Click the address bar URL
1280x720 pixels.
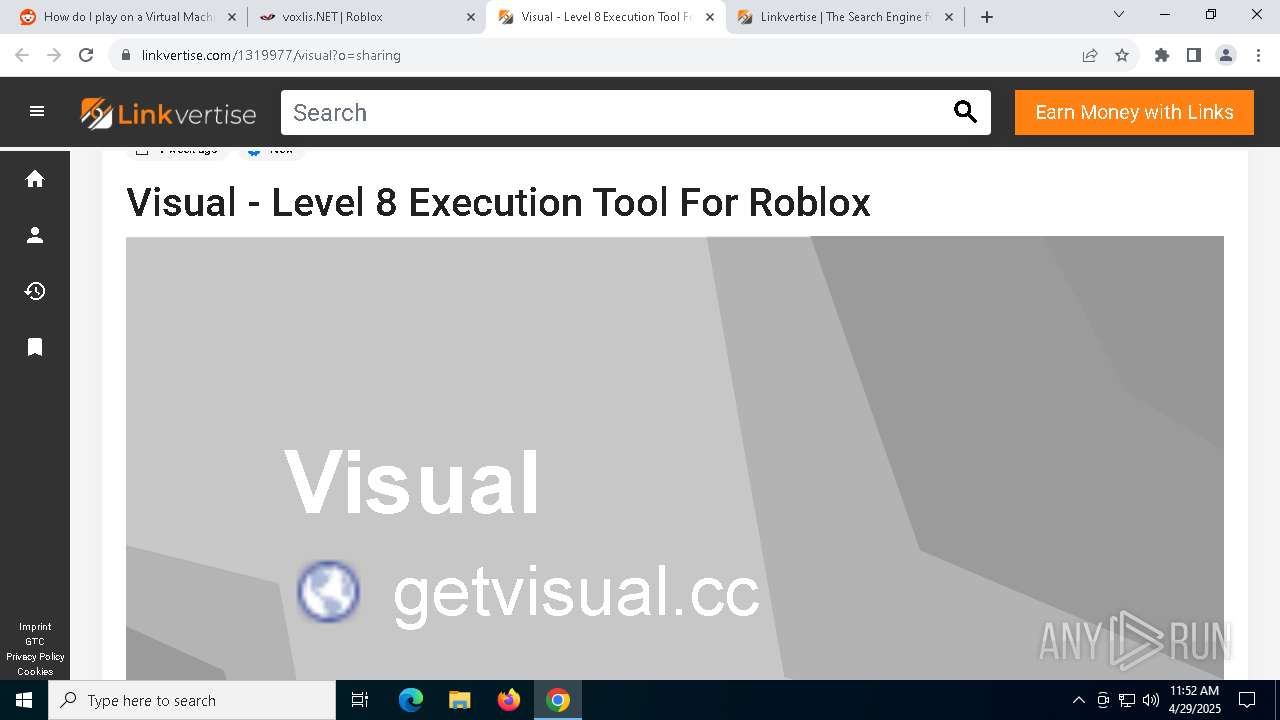pos(271,55)
